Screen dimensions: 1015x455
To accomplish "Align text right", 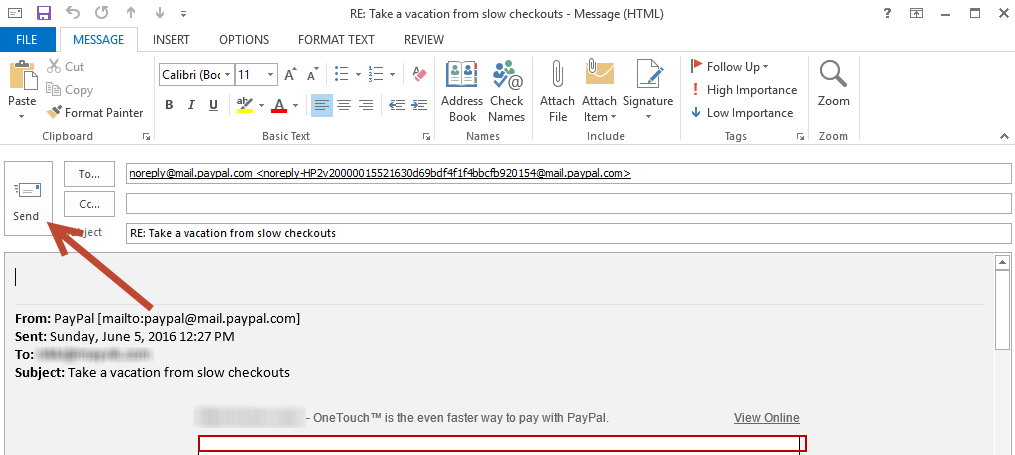I will 366,105.
